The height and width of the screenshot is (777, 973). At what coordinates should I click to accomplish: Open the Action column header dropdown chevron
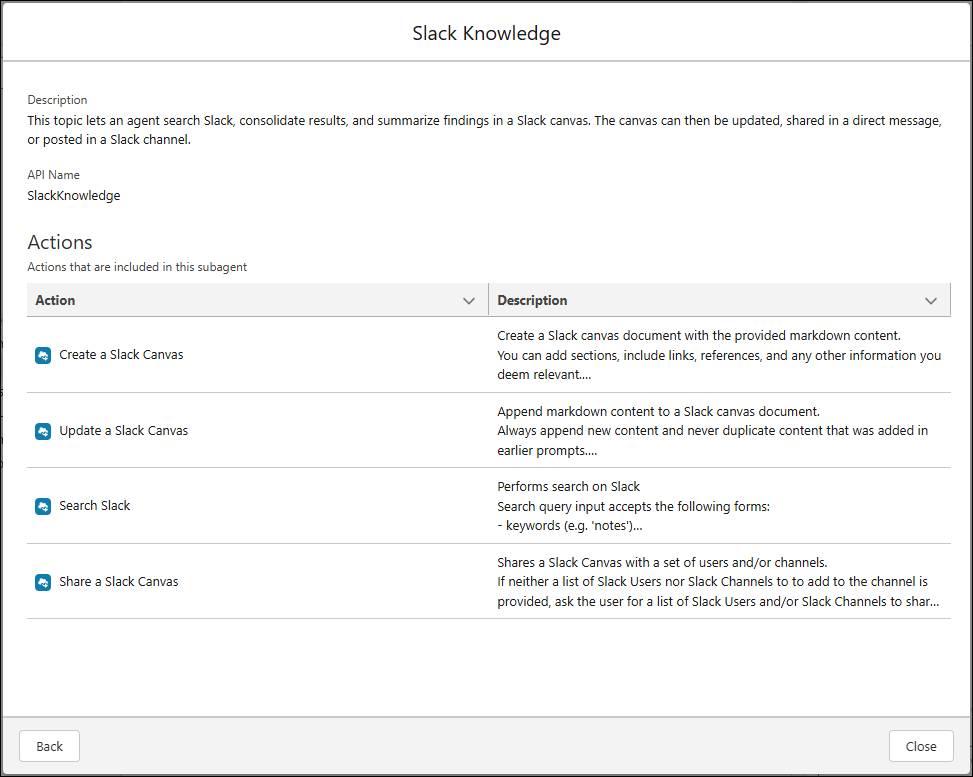tap(469, 301)
